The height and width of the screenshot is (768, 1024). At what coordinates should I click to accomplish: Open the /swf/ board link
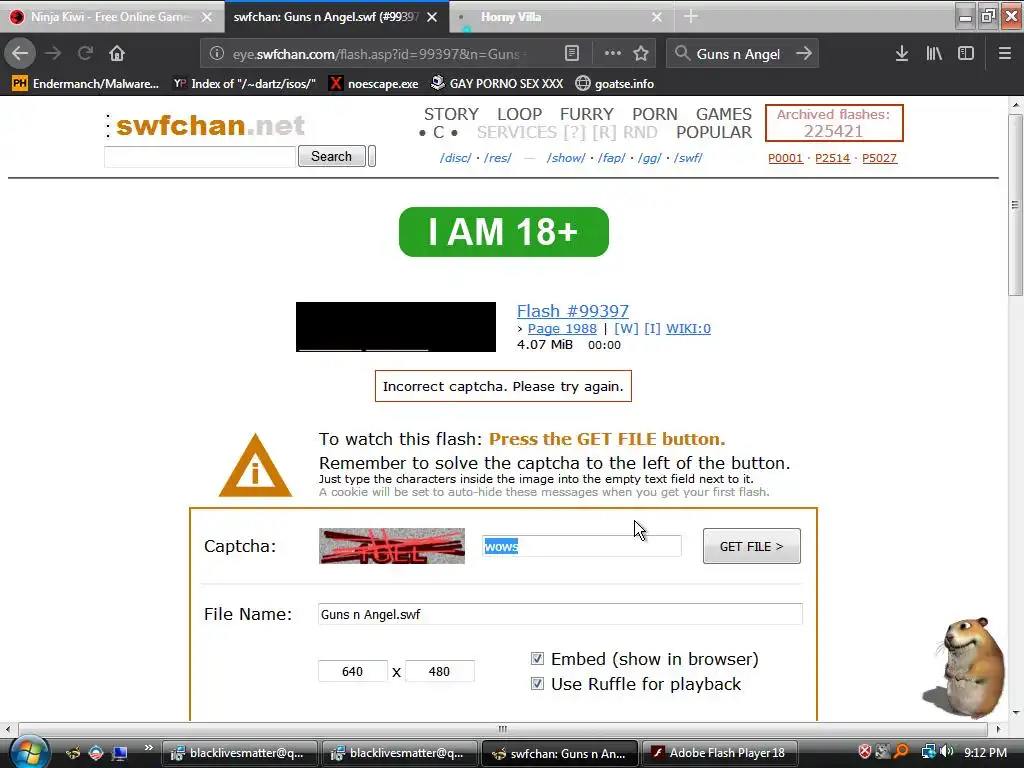click(x=688, y=158)
